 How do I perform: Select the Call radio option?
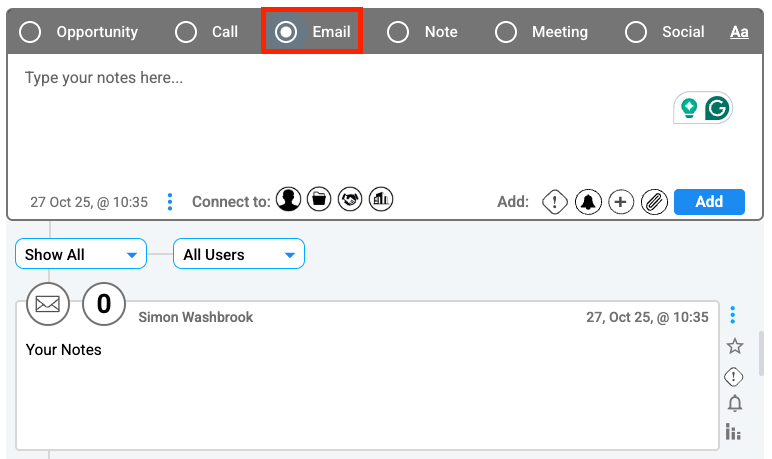[x=186, y=32]
